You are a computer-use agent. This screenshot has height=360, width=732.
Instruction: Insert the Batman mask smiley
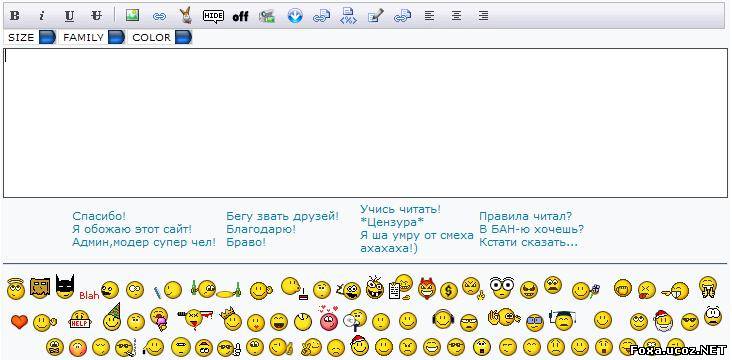coord(65,287)
